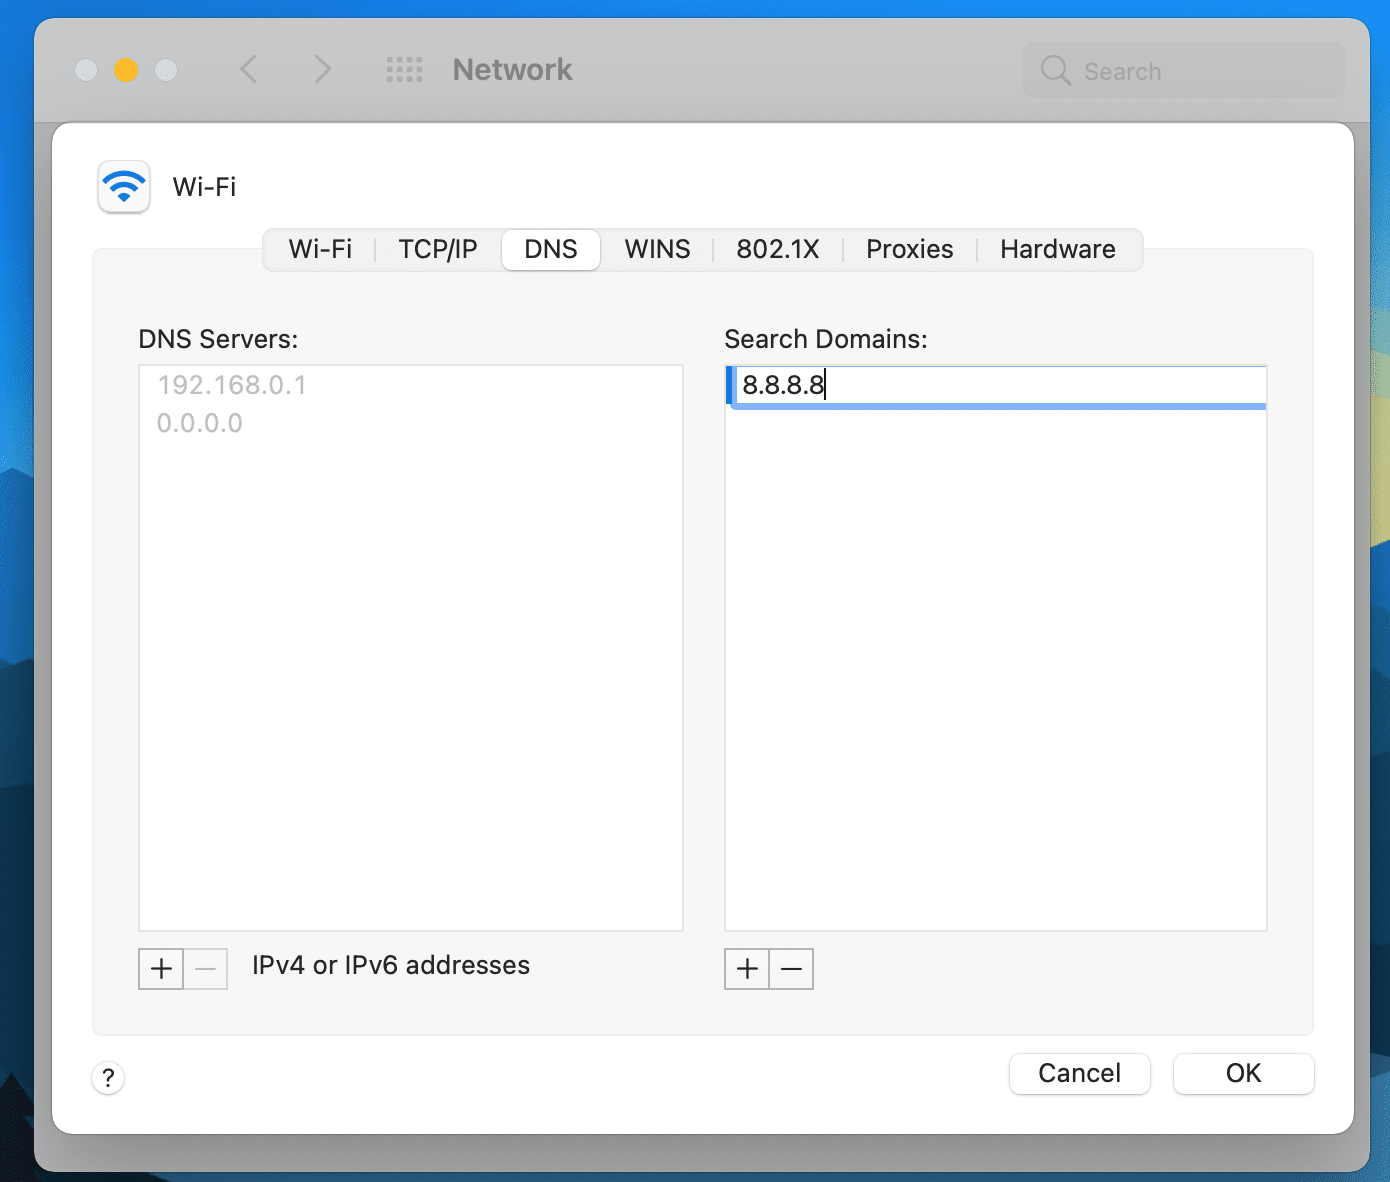Viewport: 1390px width, 1182px height.
Task: Click the back arrow in the toolbar
Action: pyautogui.click(x=249, y=70)
